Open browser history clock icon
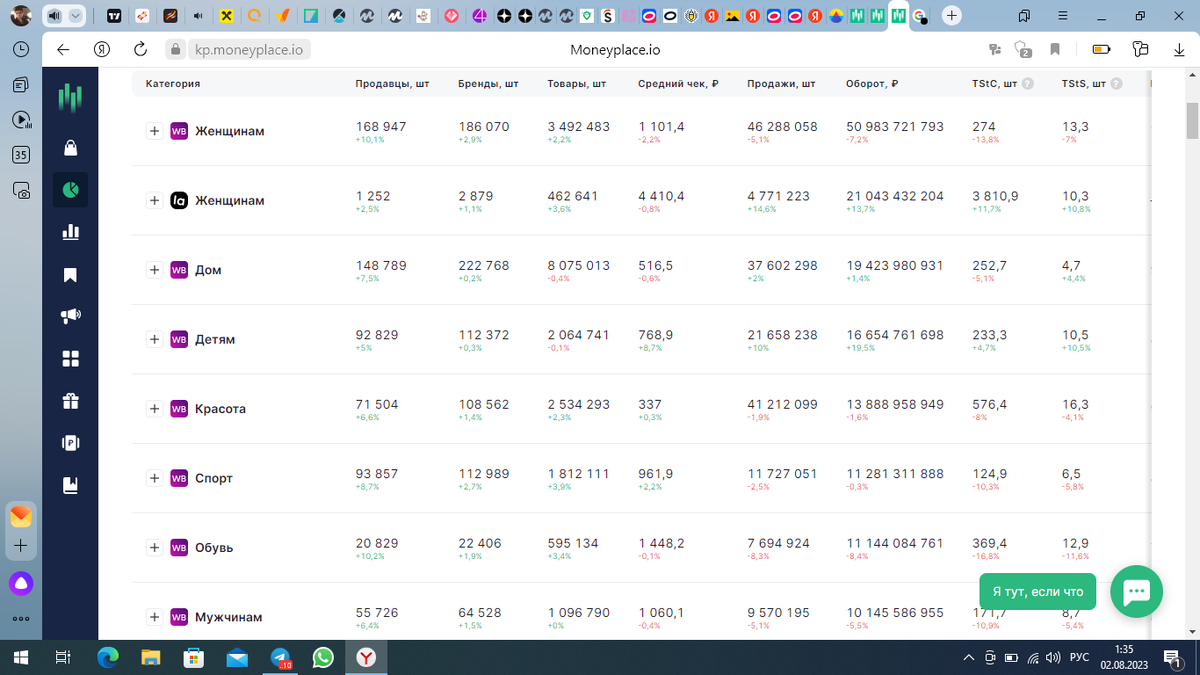This screenshot has width=1200, height=675. click(x=21, y=49)
